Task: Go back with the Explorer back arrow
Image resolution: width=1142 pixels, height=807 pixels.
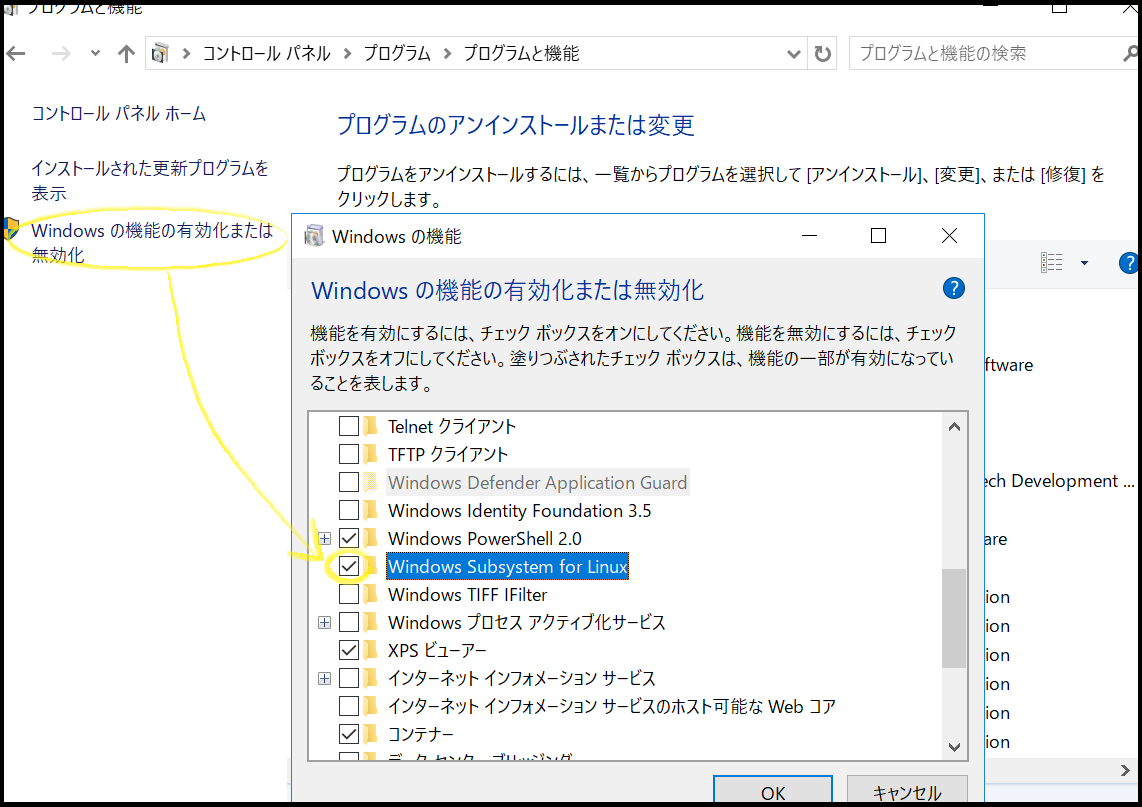Action: pos(16,53)
